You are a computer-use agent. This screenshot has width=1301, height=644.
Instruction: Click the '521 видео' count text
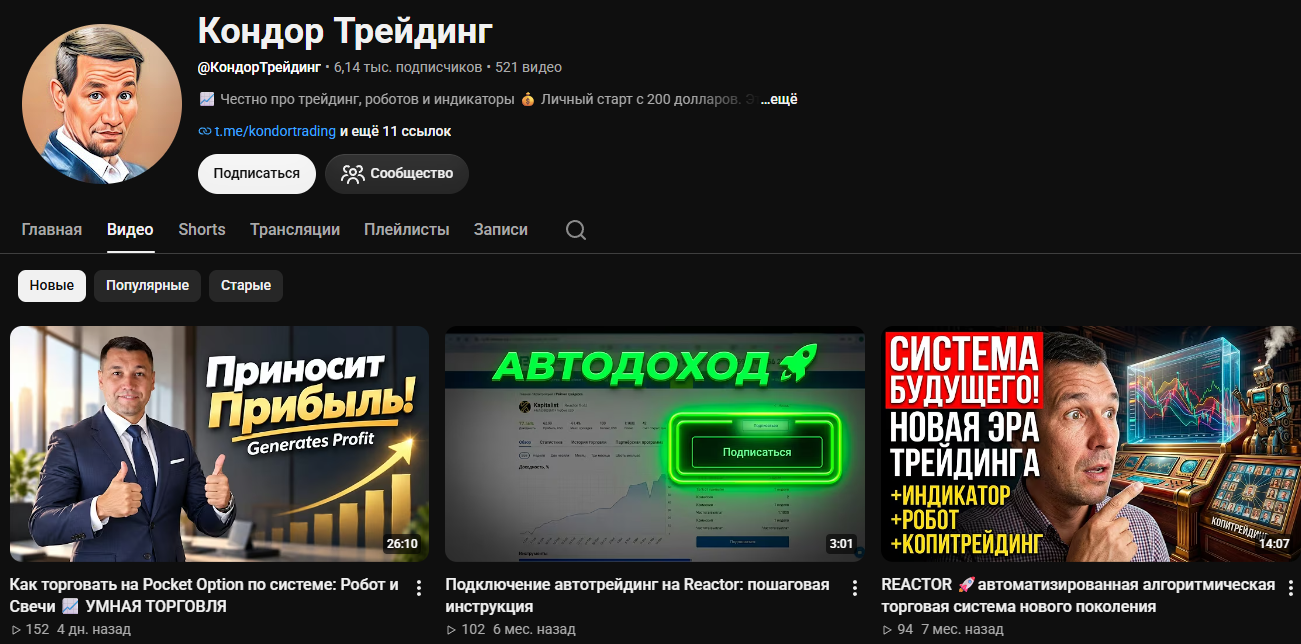[528, 67]
